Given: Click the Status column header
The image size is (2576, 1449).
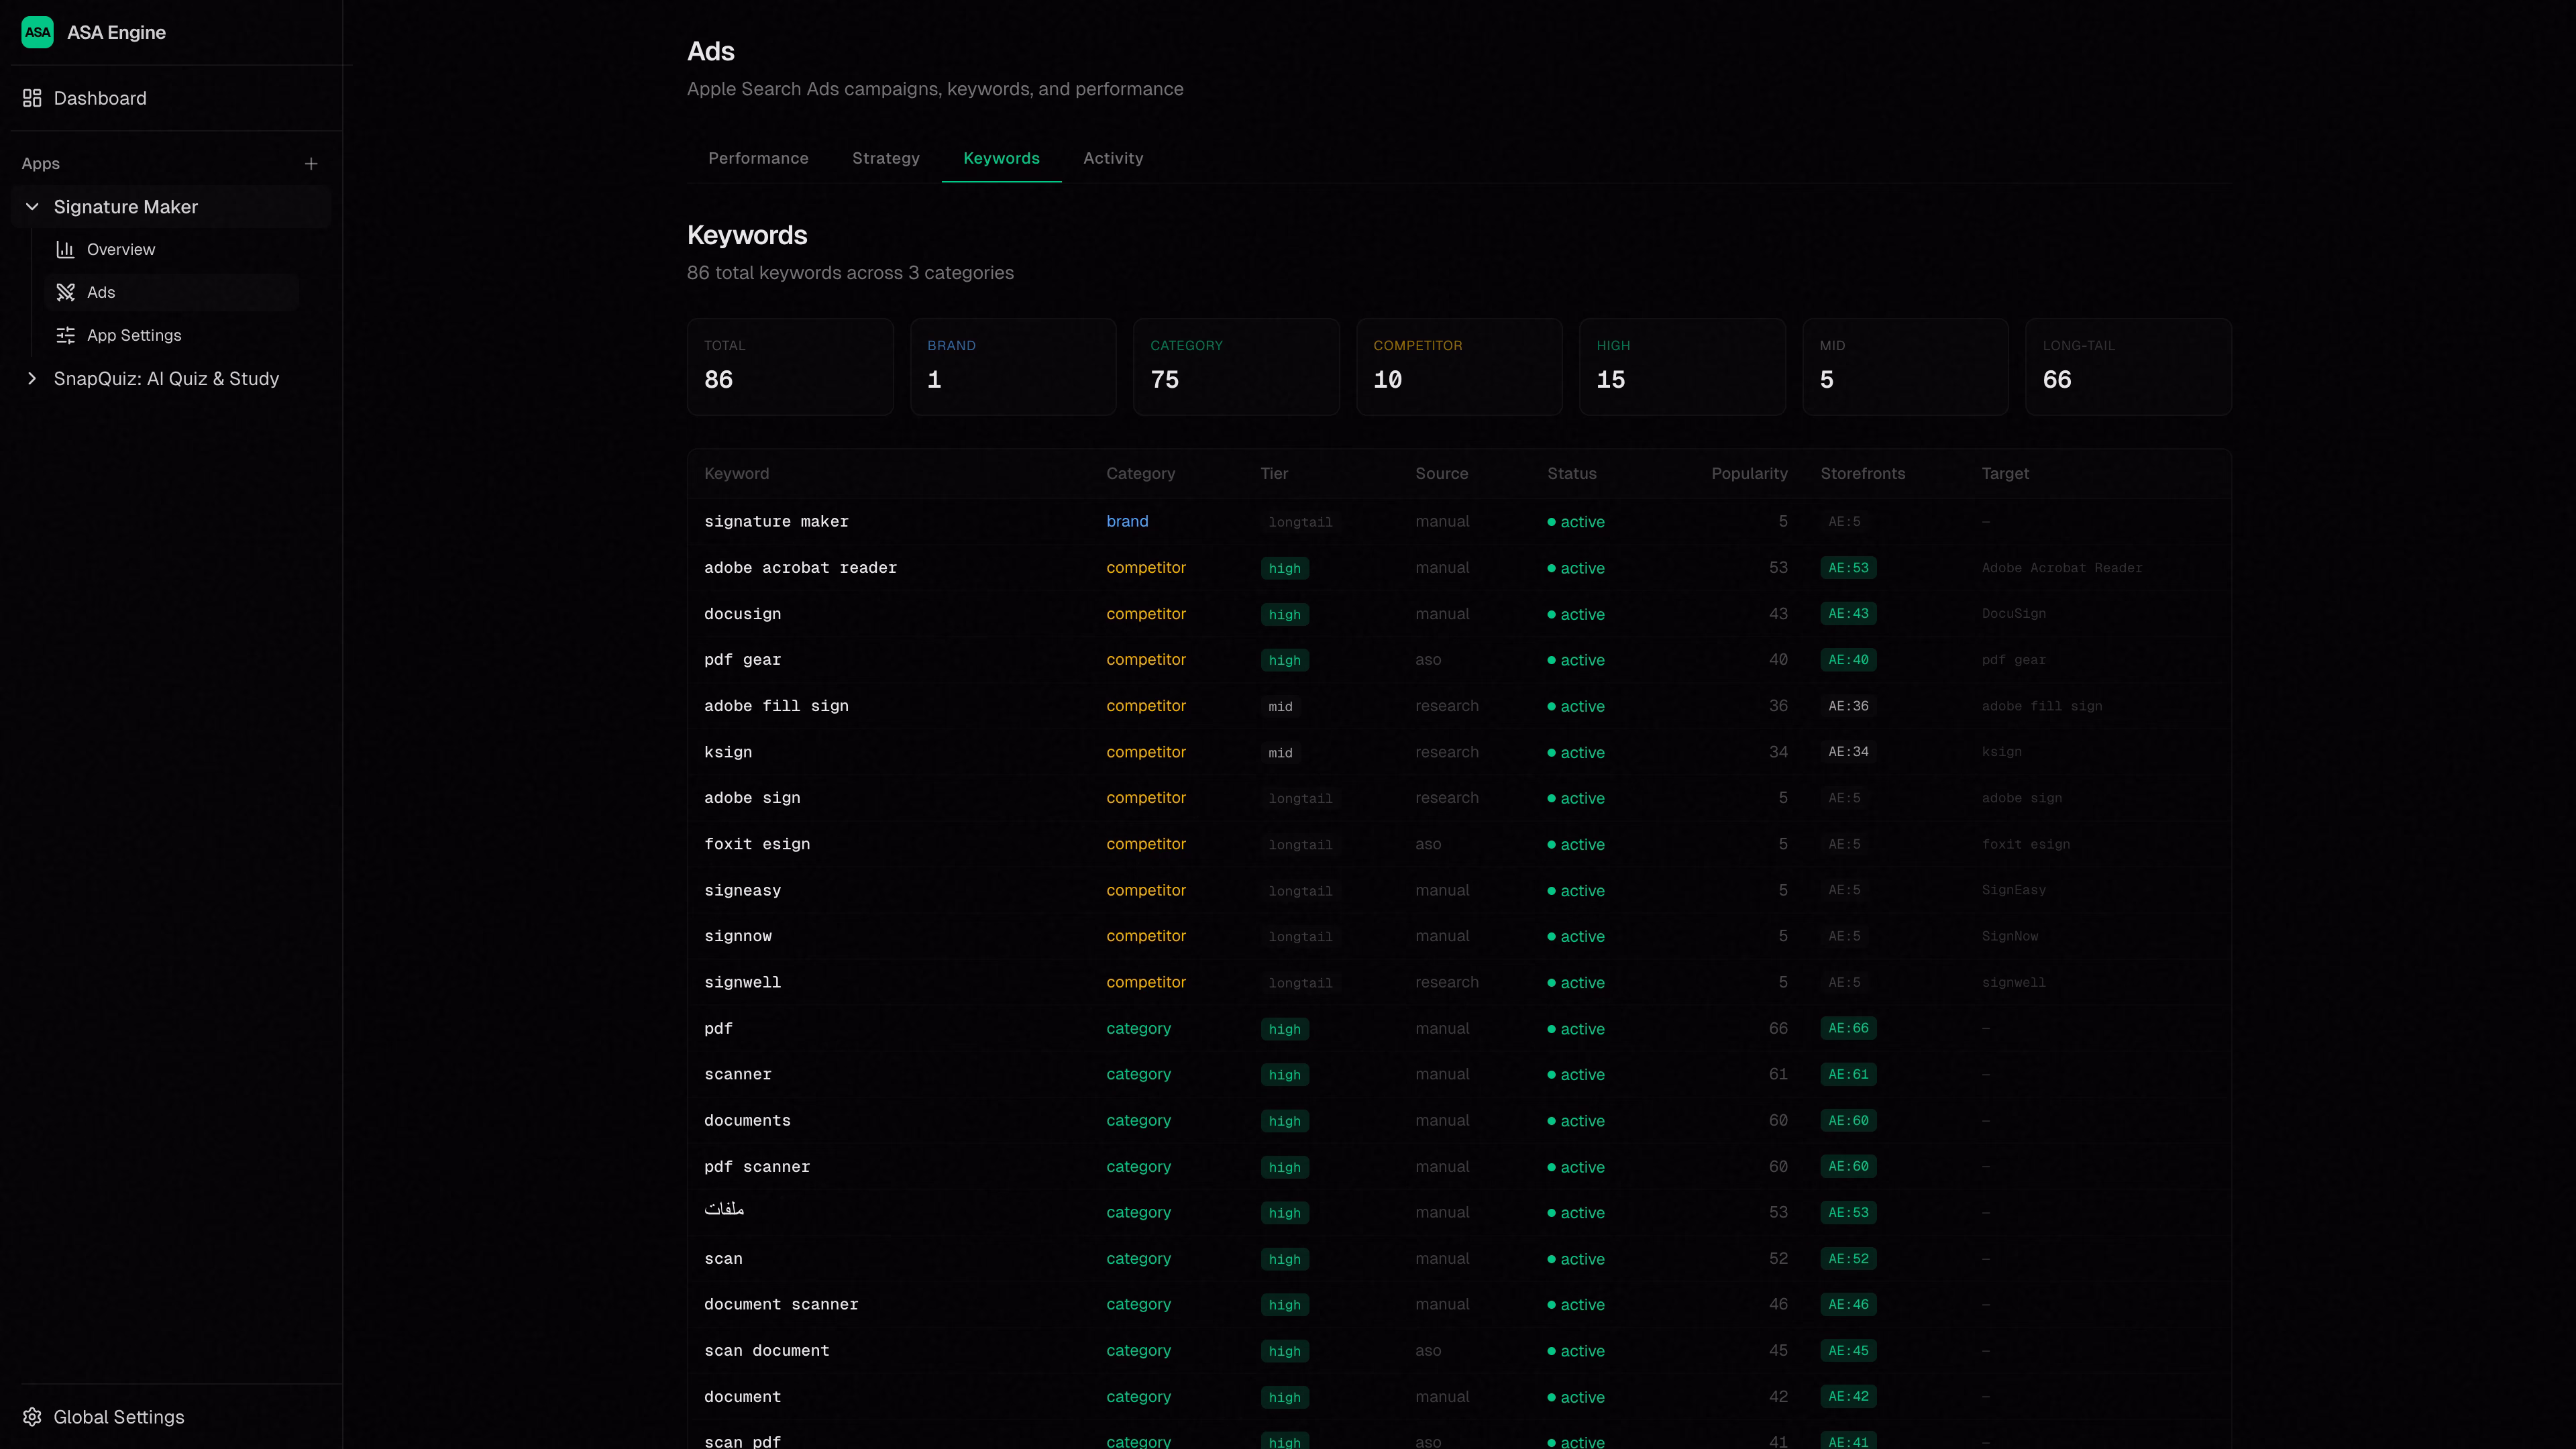Looking at the screenshot, I should point(1572,473).
